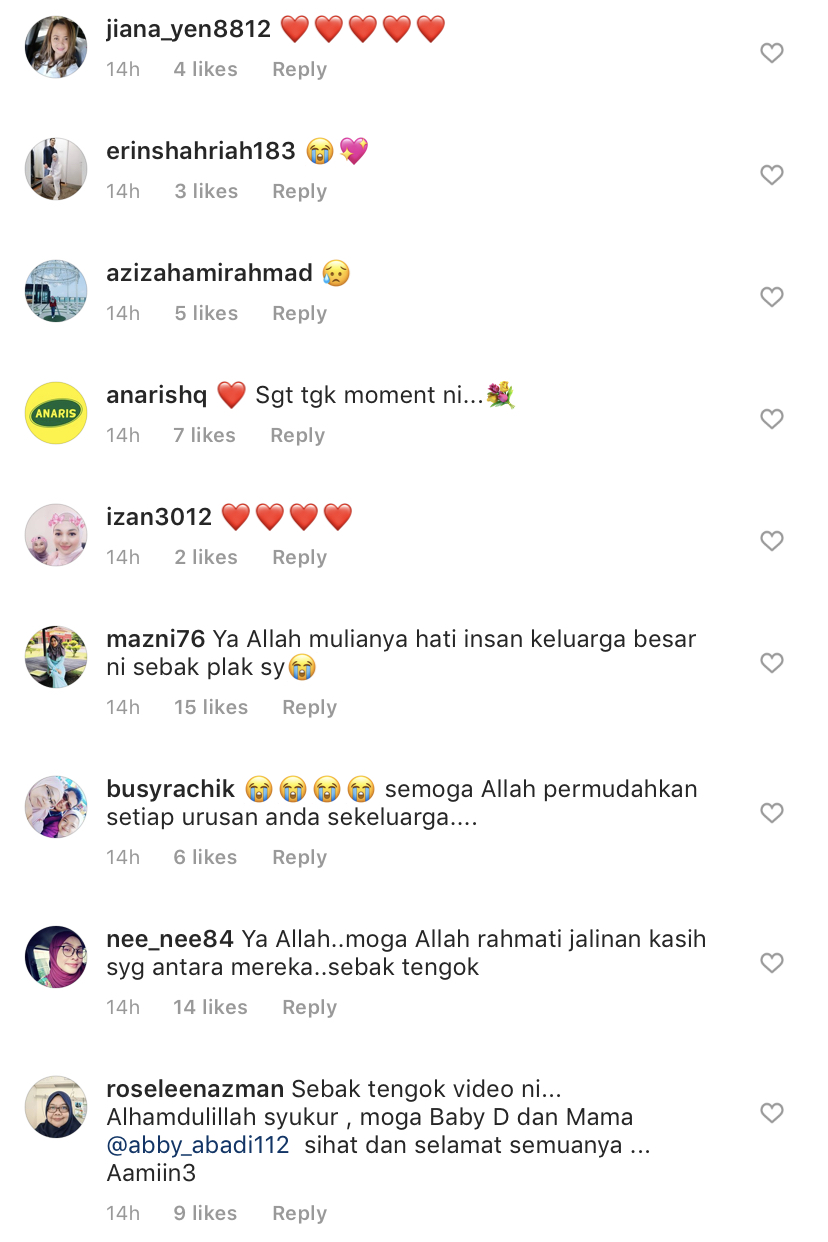The image size is (828, 1242).
Task: Open the yellow ANARIS profile picture
Action: 56,413
